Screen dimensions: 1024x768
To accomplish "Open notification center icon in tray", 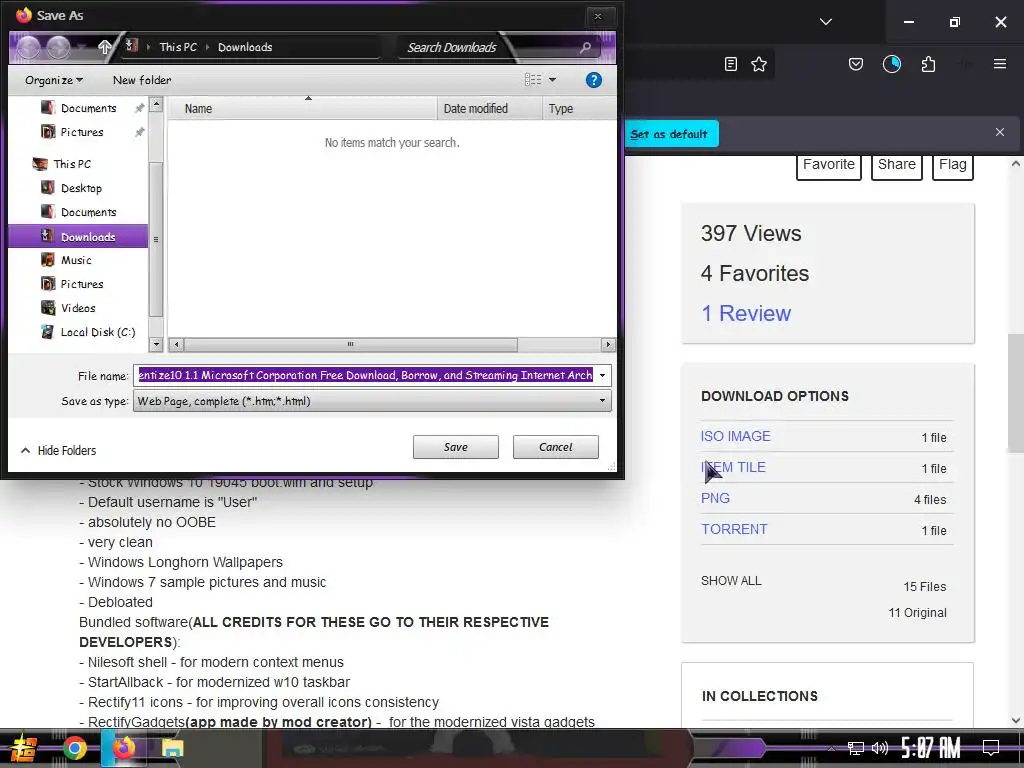I will 991,748.
